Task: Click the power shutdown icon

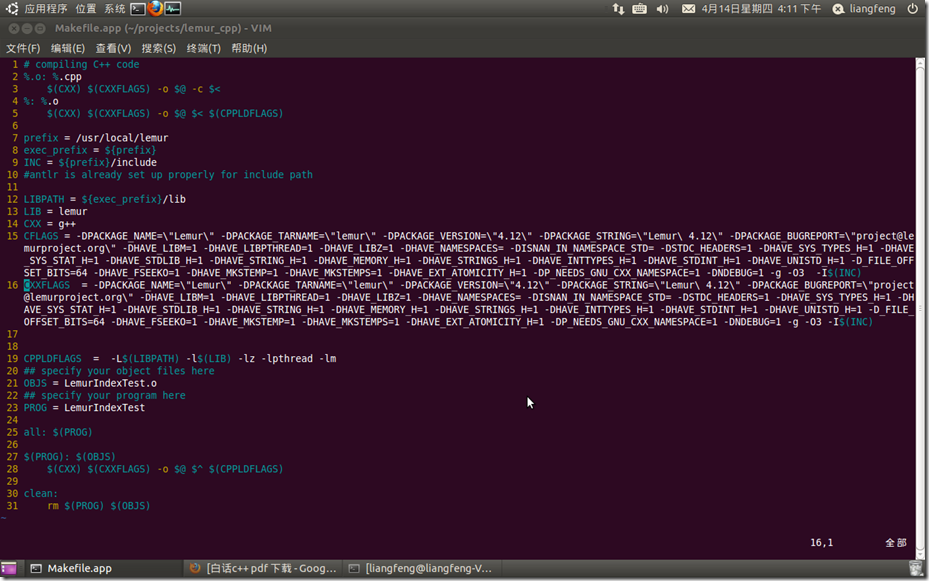Action: [x=912, y=9]
